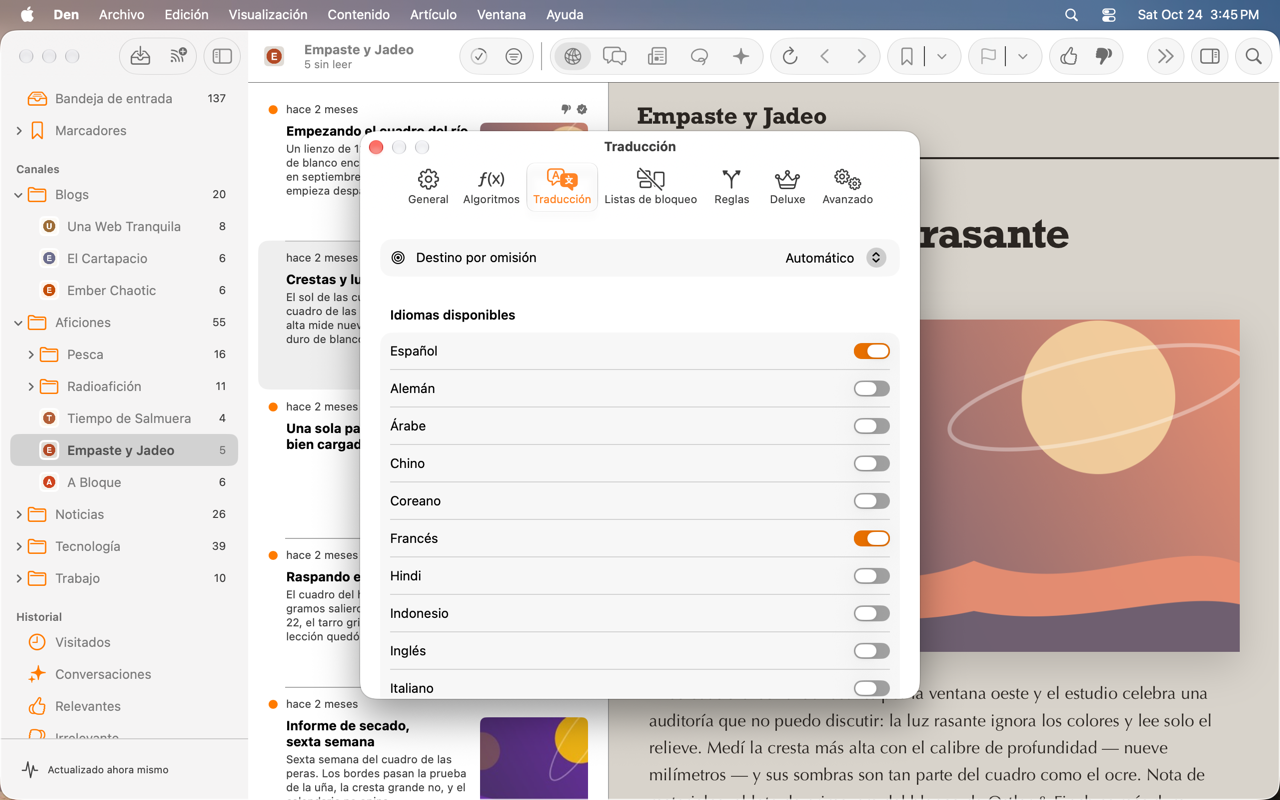Expand the Noticias folder
Viewport: 1280px width, 800px height.
[x=19, y=515]
